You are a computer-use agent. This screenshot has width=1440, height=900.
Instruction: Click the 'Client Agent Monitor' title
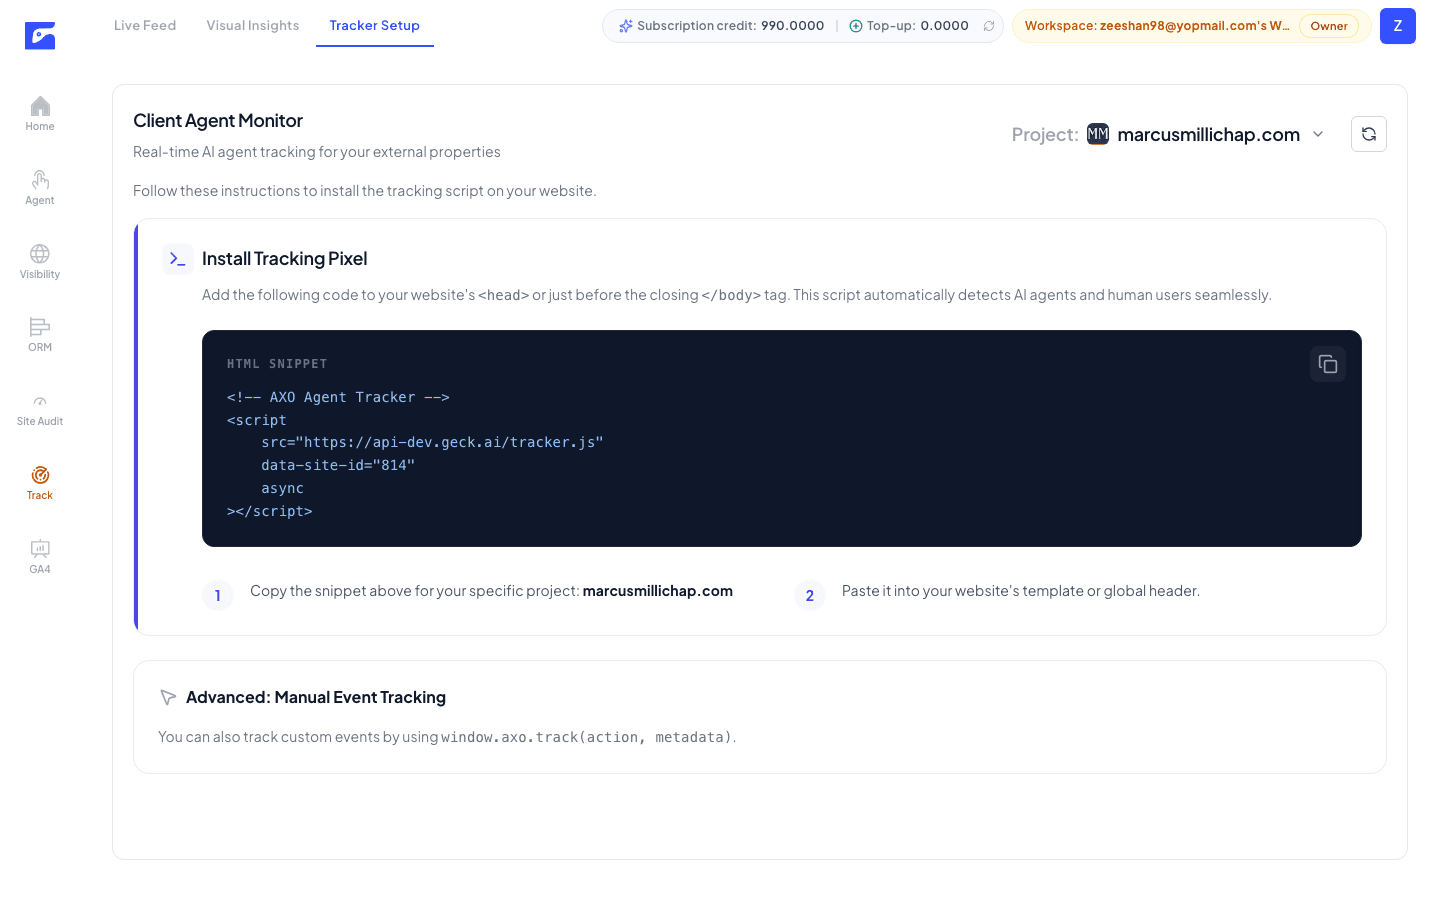point(218,120)
